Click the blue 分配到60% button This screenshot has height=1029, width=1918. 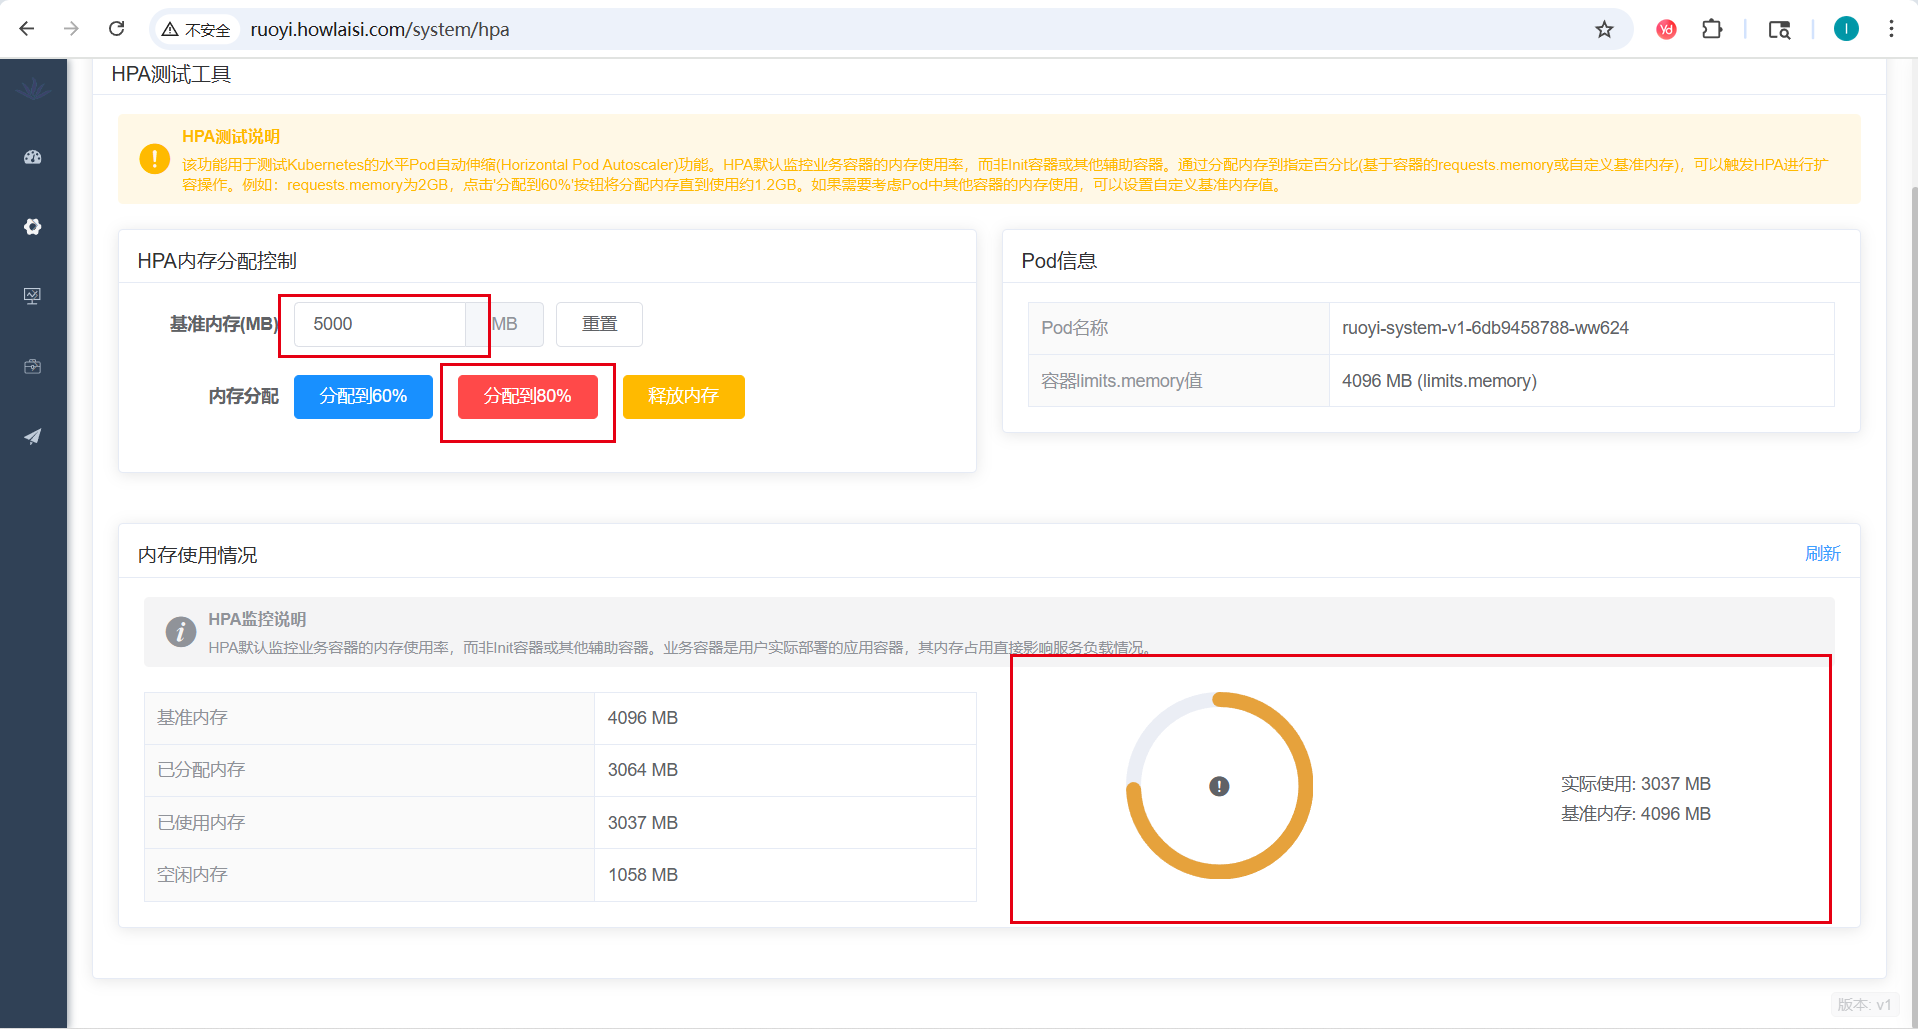click(x=363, y=396)
